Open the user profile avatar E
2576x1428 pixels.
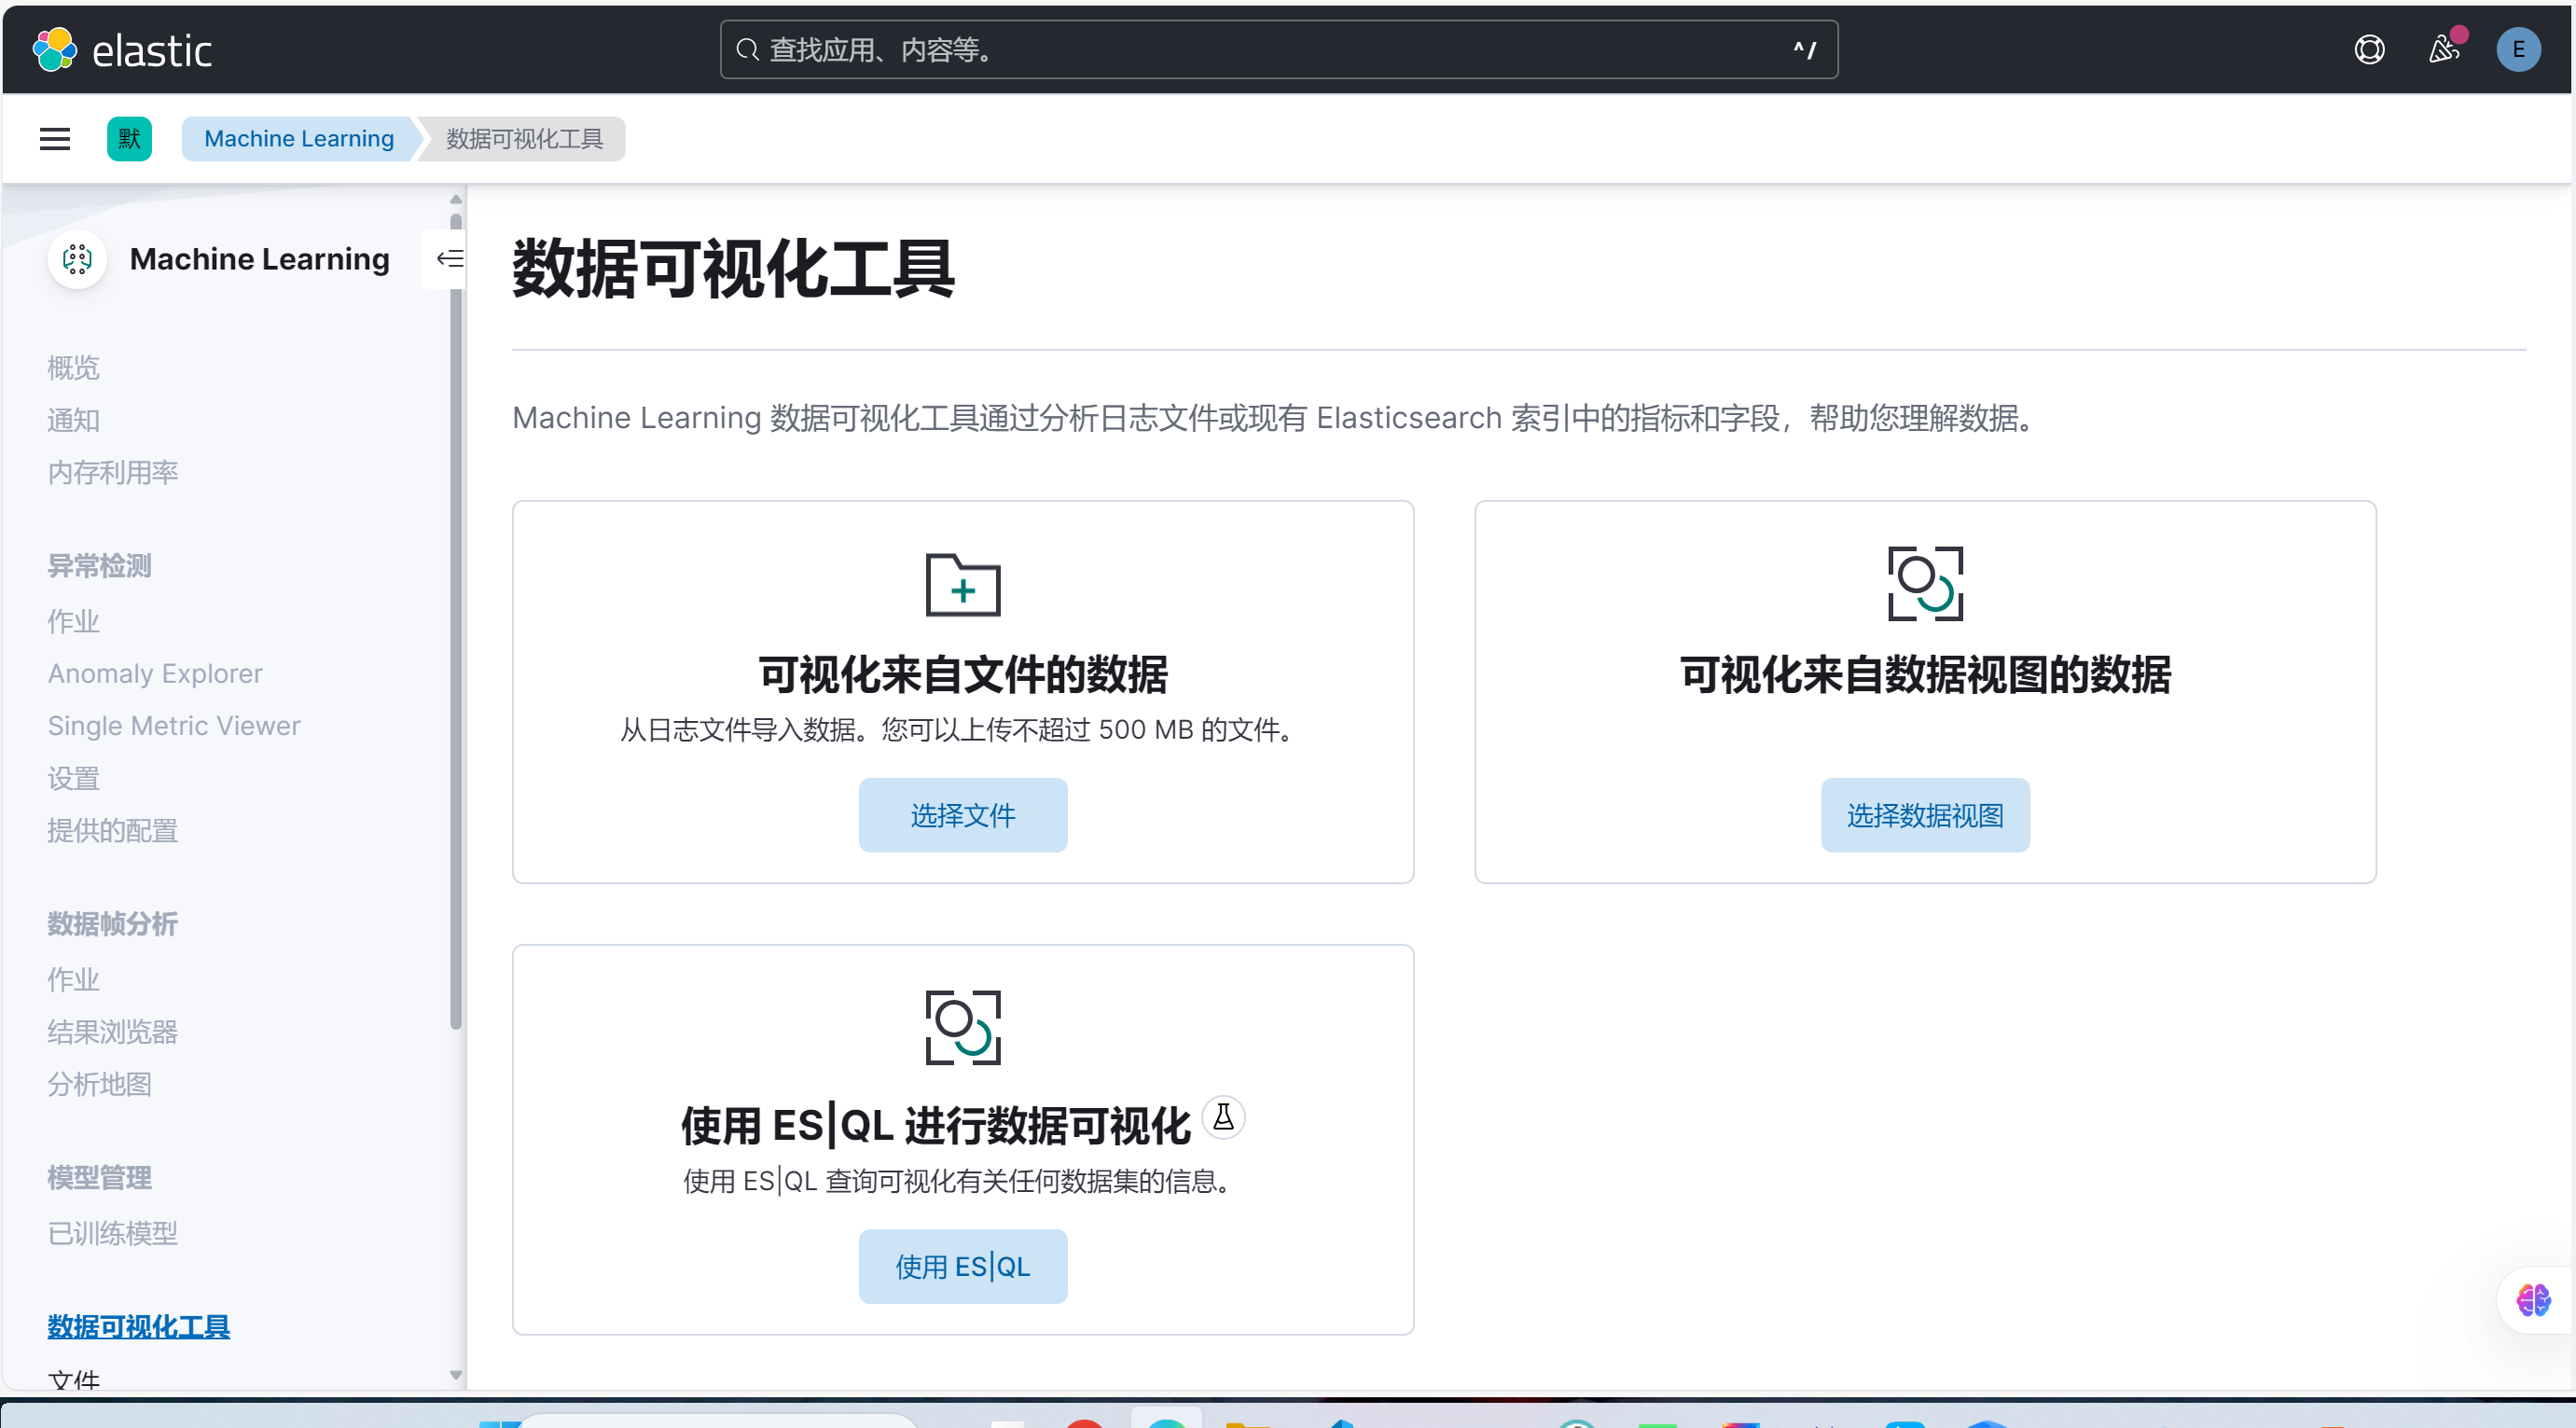[x=2517, y=50]
